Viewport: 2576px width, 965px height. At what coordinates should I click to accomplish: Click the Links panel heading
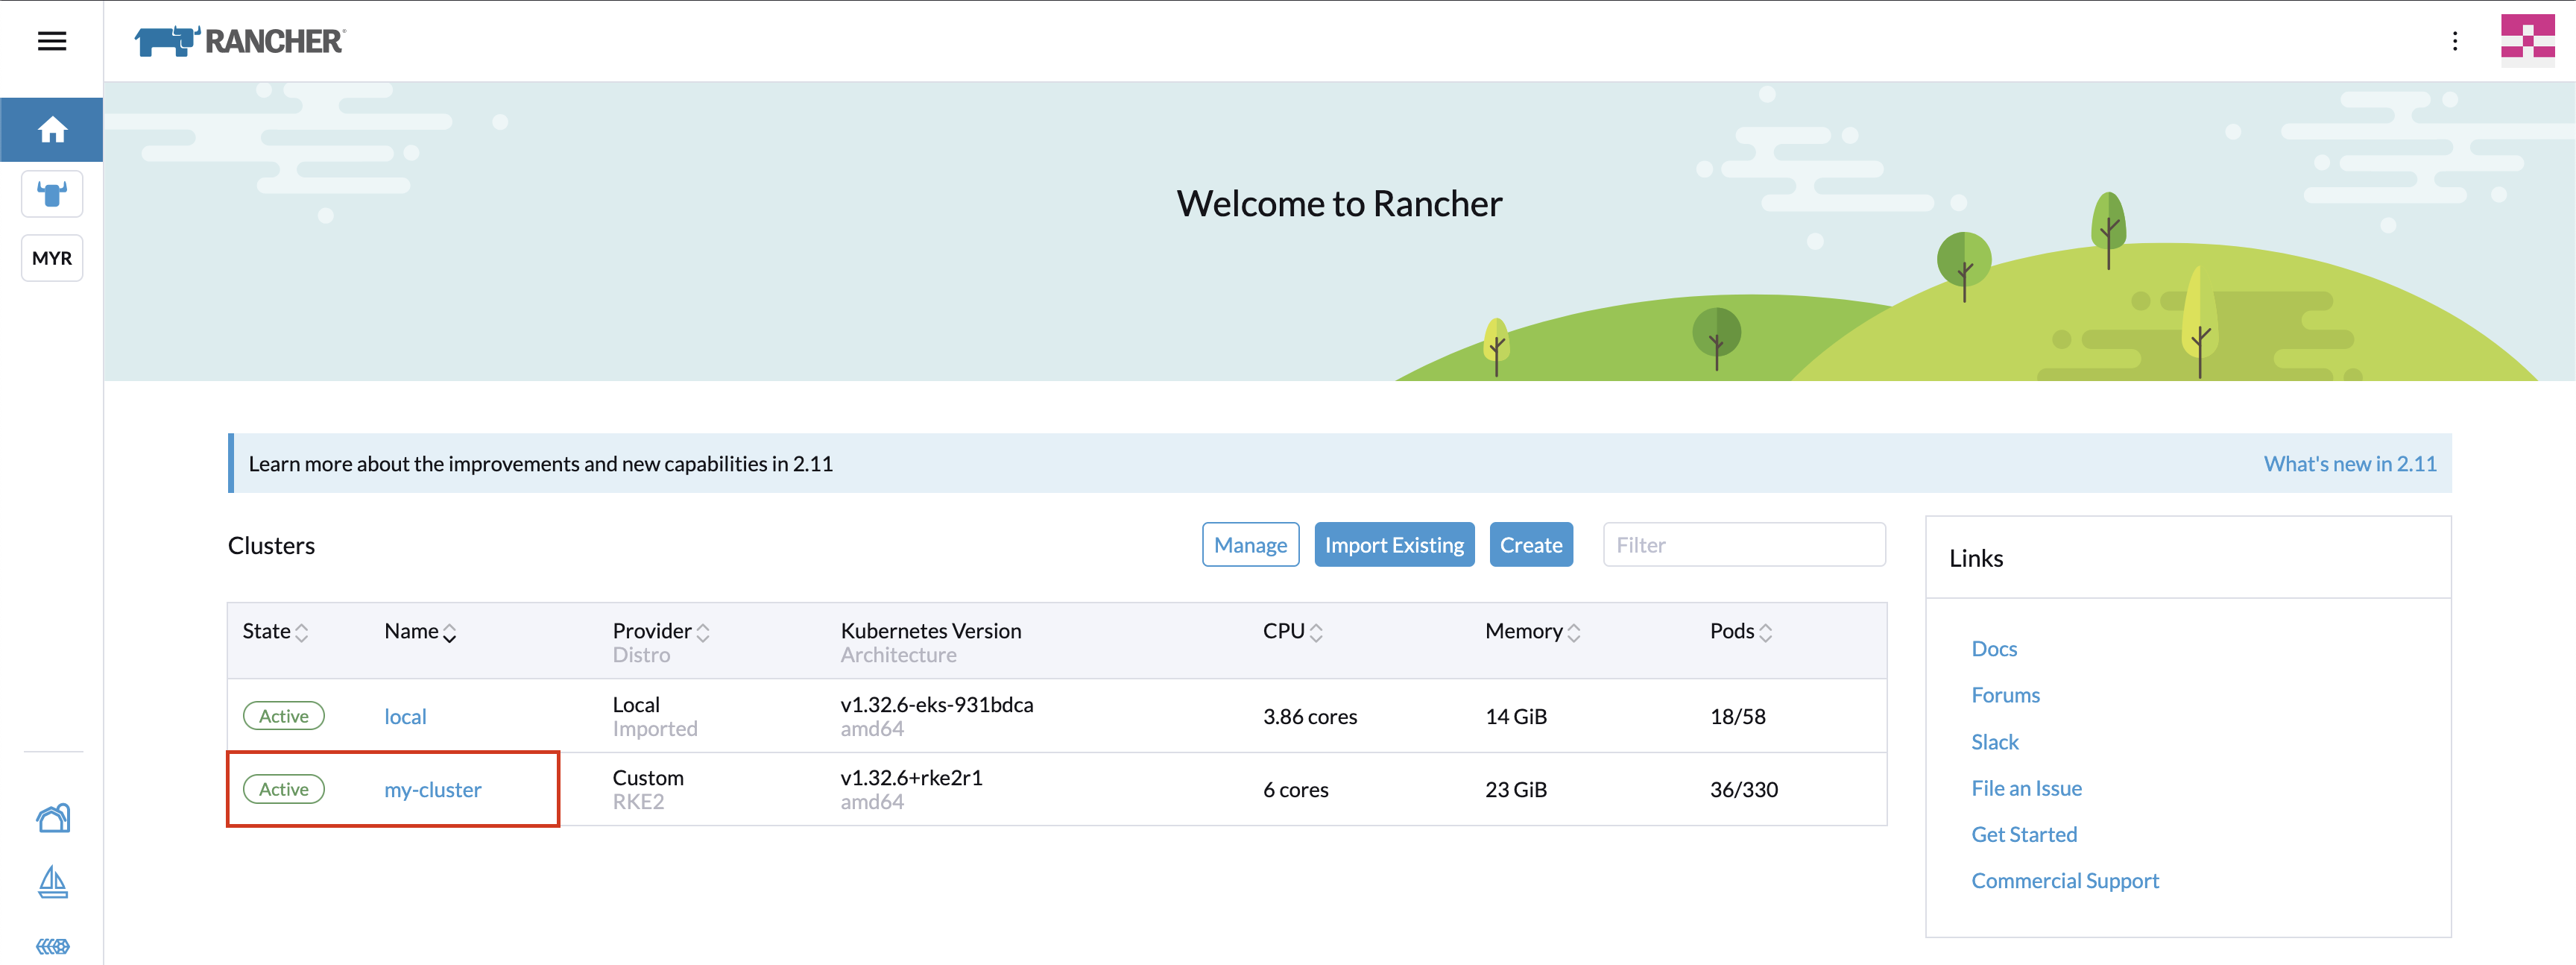click(1975, 558)
